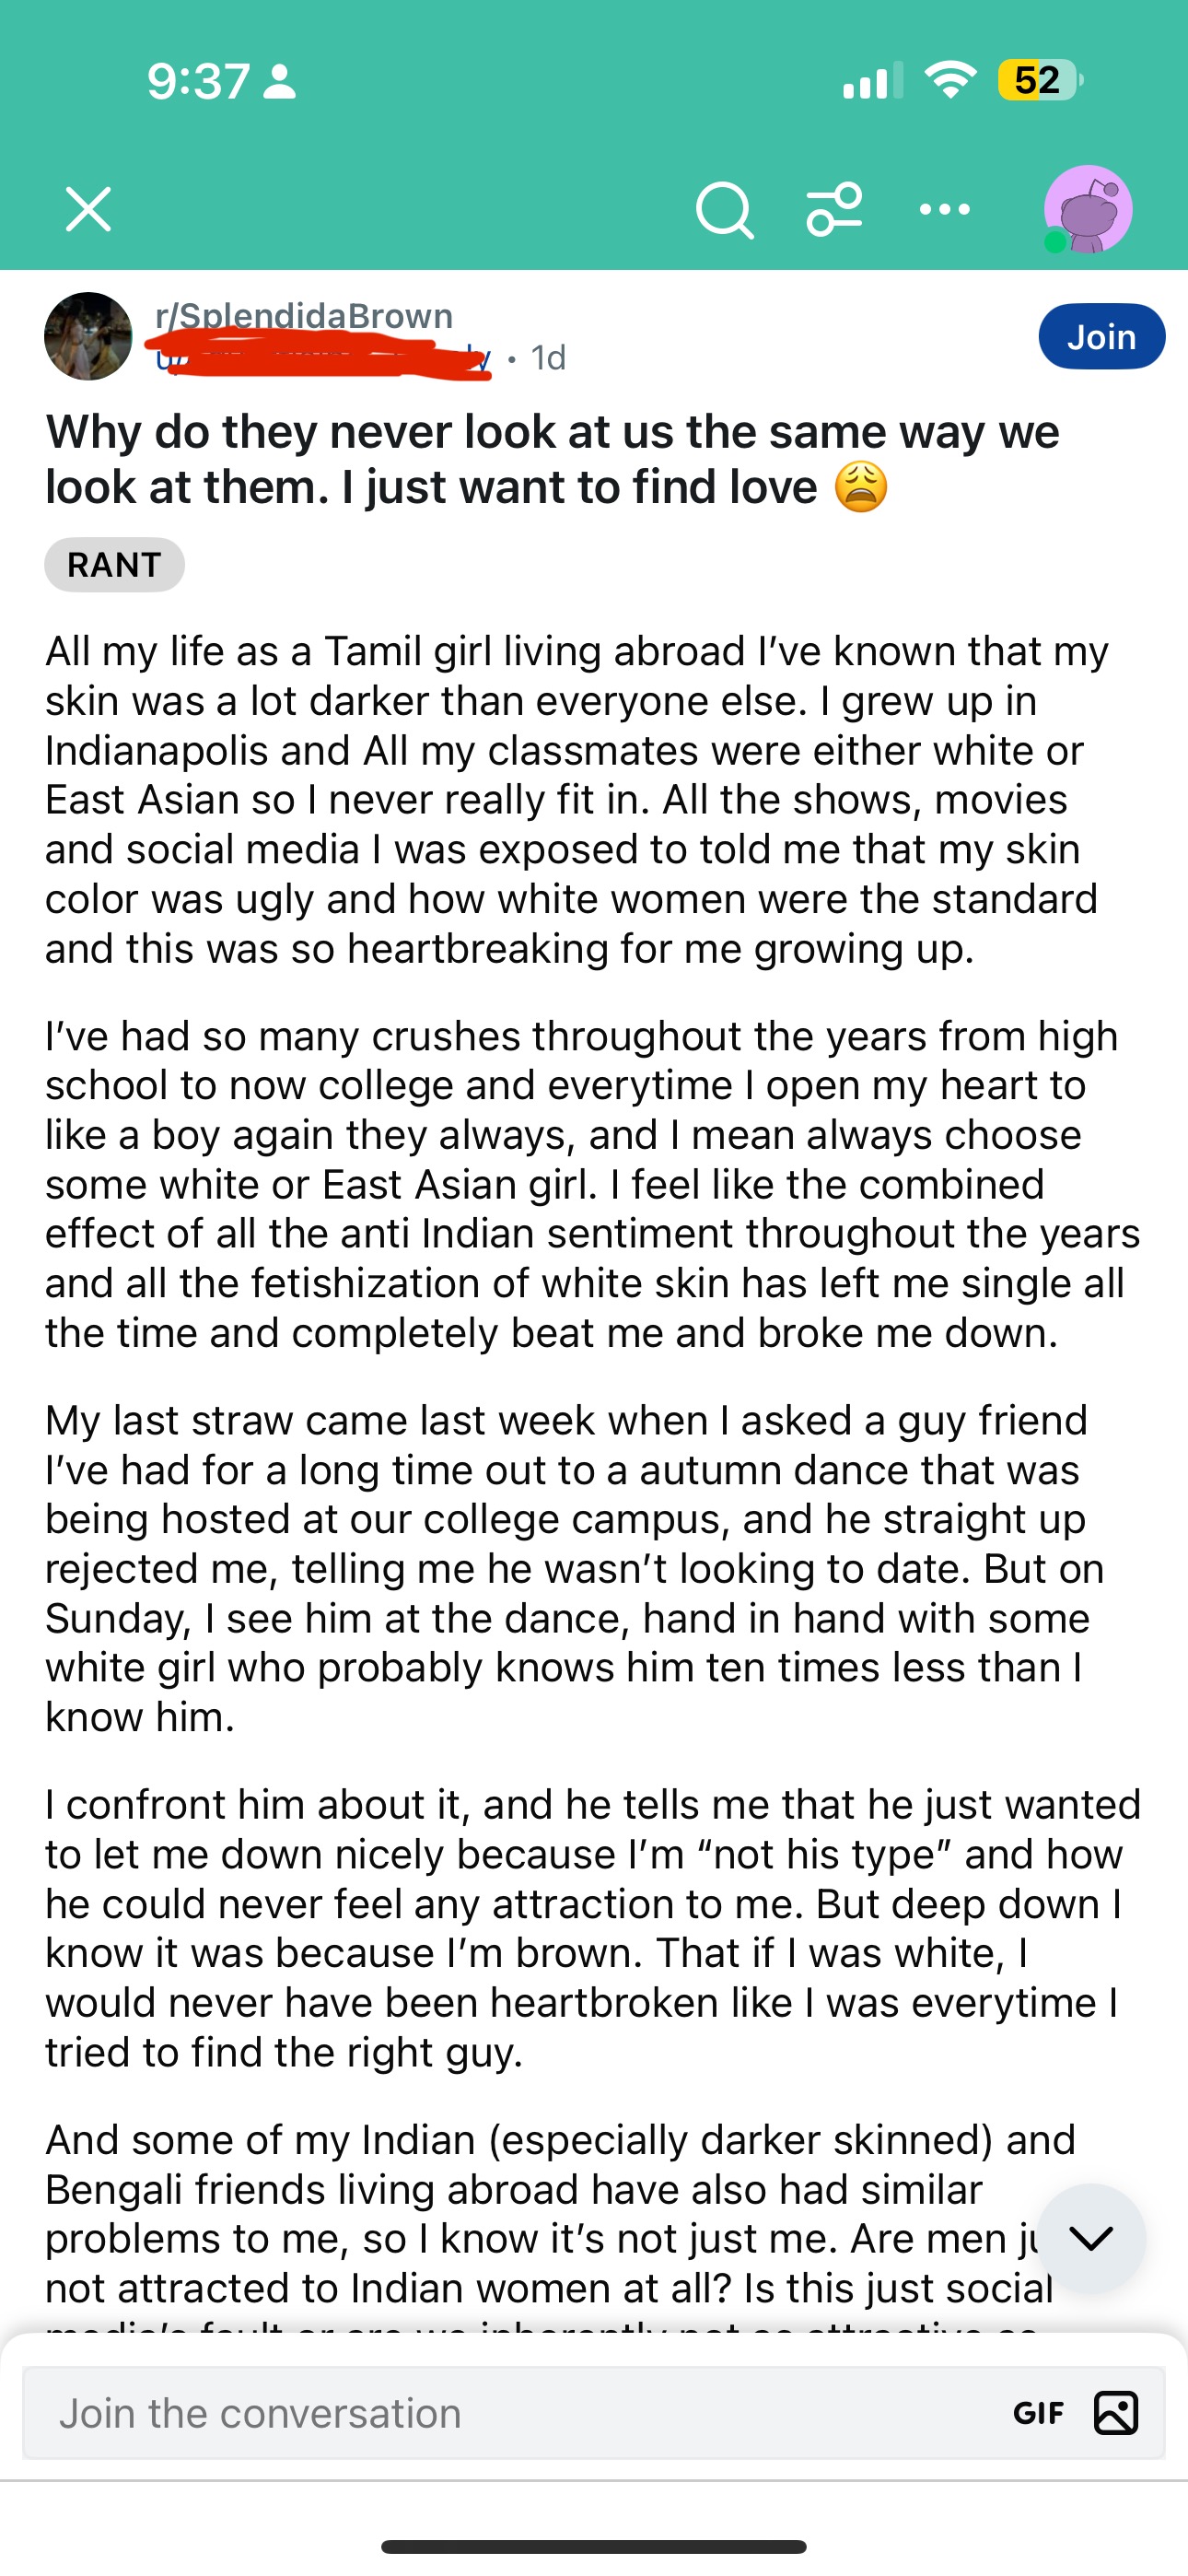The height and width of the screenshot is (2576, 1188).
Task: Open your Snoo profile avatar
Action: tap(1087, 209)
